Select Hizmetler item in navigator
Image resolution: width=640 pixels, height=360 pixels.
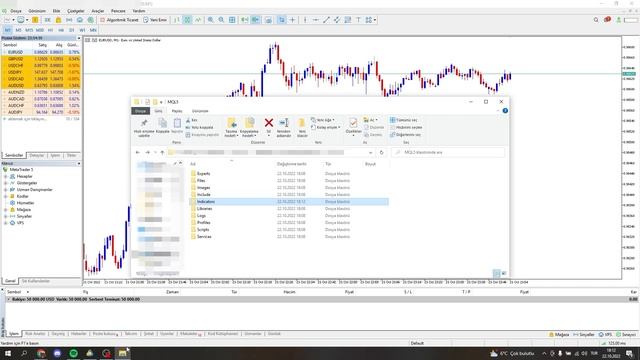pyautogui.click(x=25, y=203)
